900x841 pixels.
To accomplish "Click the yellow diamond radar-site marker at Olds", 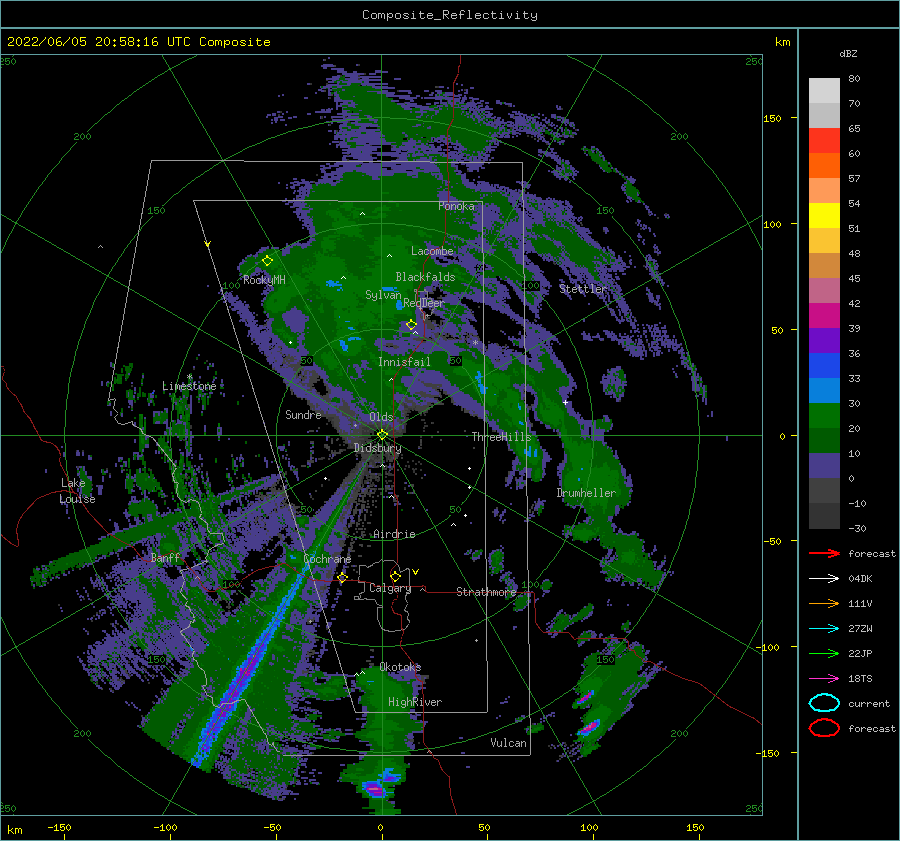I will click(382, 435).
